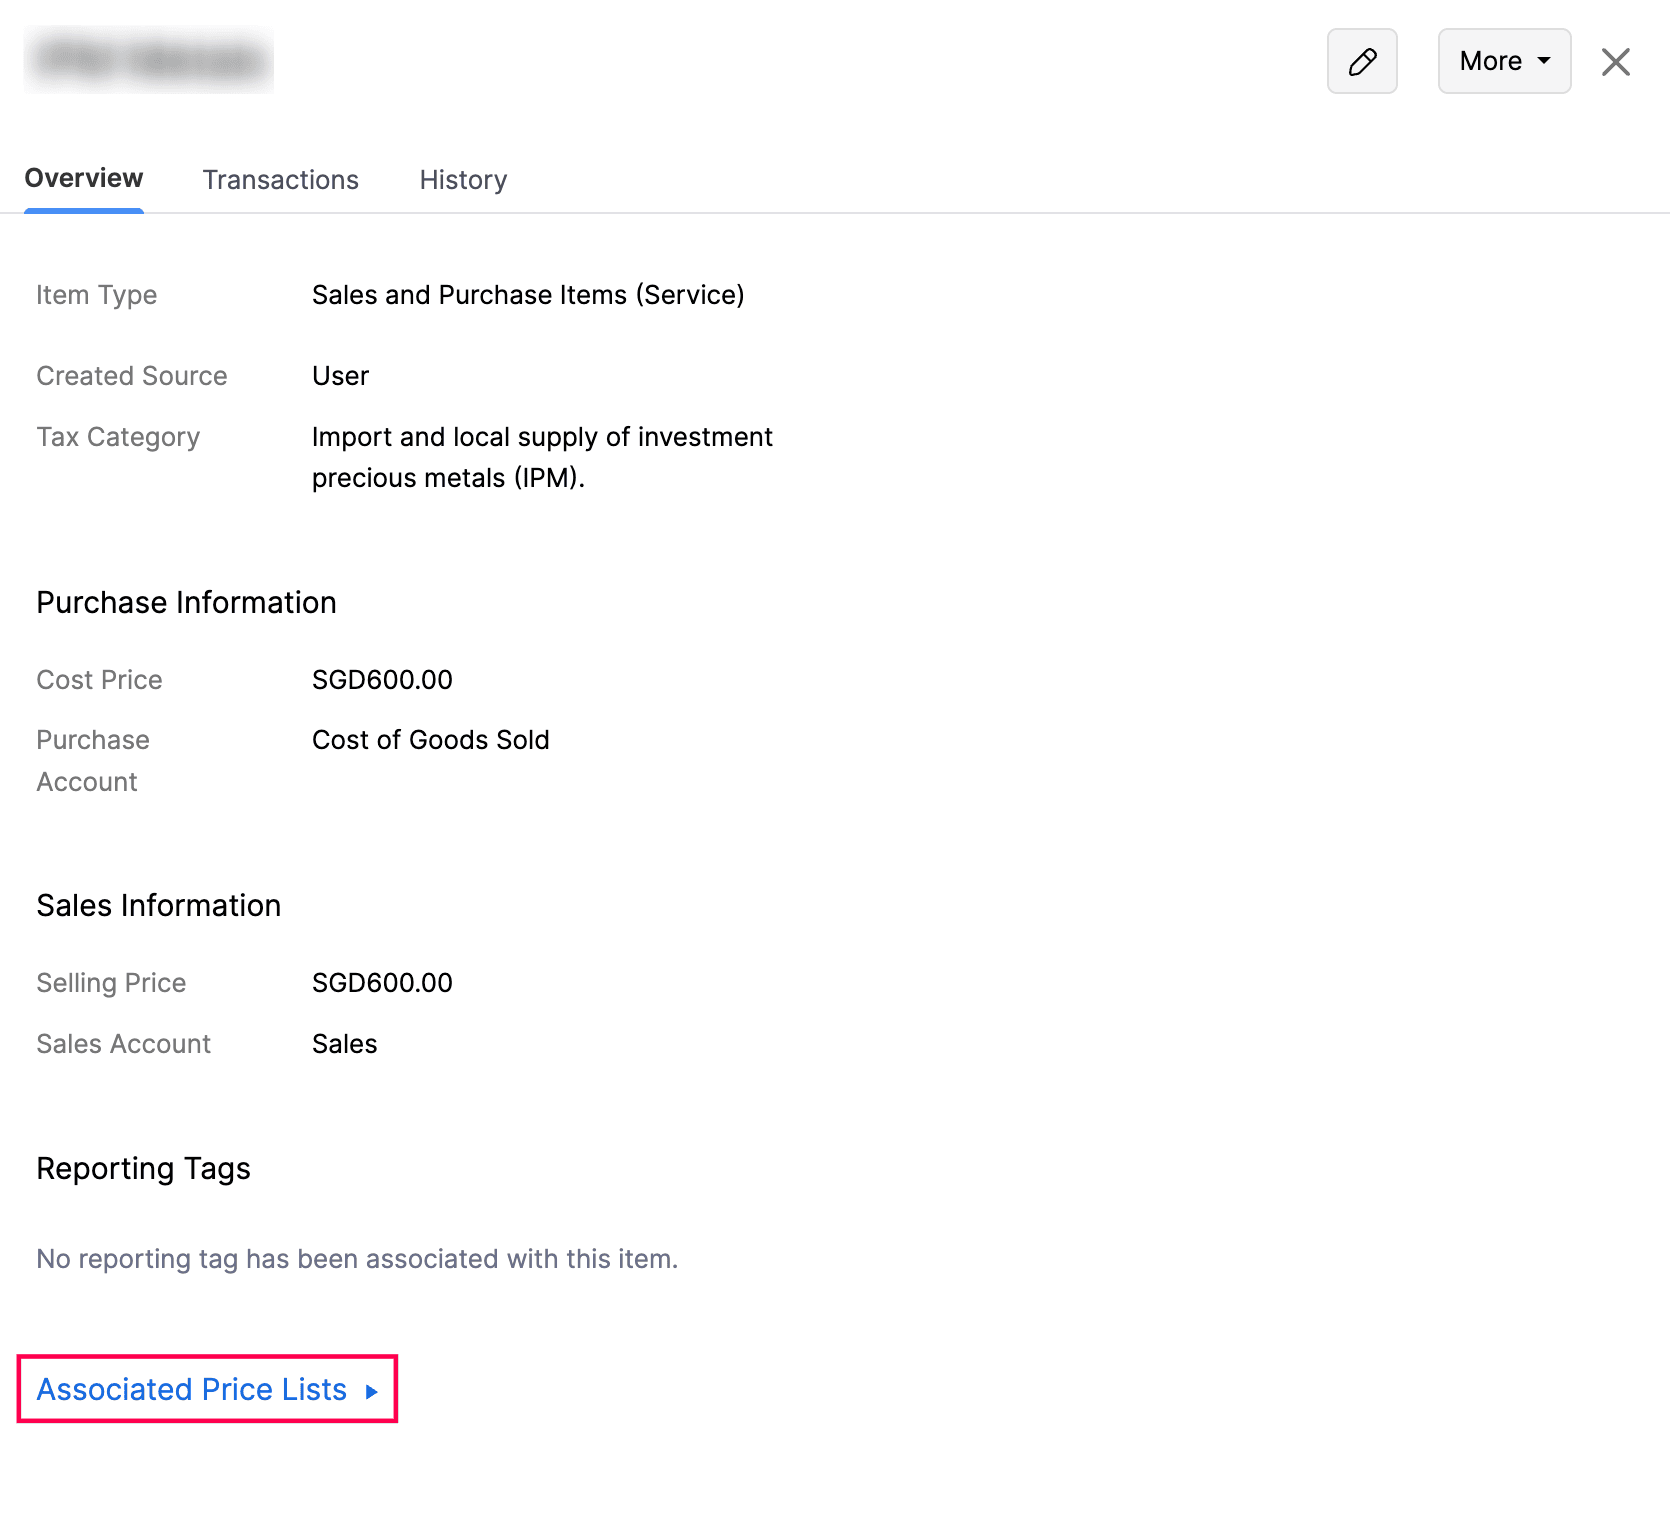The height and width of the screenshot is (1522, 1670).
Task: Click the blurred item name title
Action: tap(149, 60)
